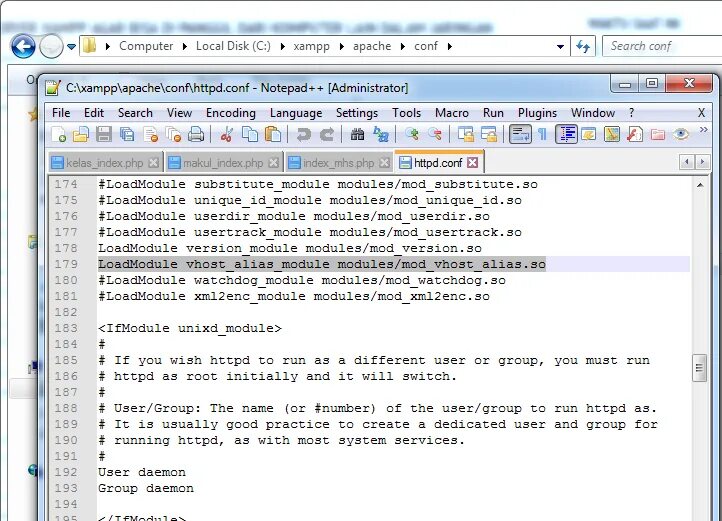722x521 pixels.
Task: Click the Save icon in toolbar
Action: point(104,135)
